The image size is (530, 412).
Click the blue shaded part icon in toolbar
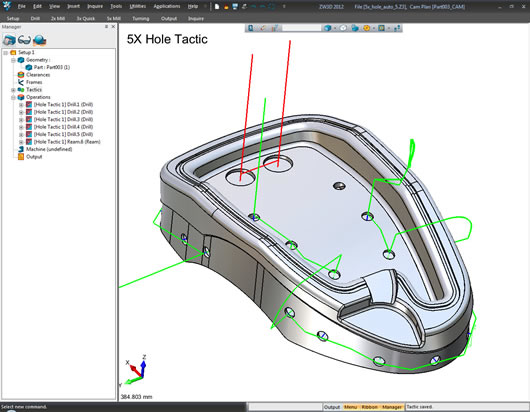(x=355, y=28)
